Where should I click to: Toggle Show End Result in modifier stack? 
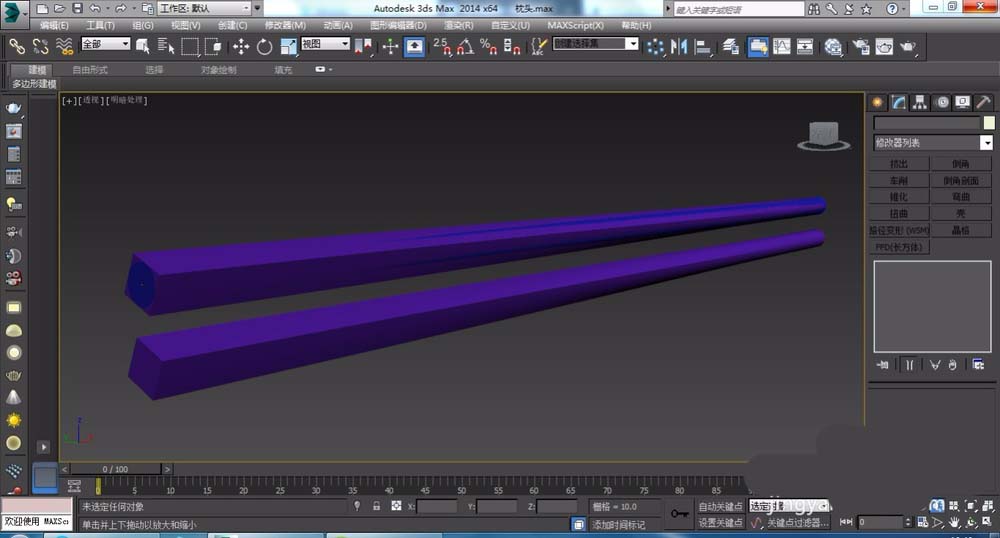point(909,365)
